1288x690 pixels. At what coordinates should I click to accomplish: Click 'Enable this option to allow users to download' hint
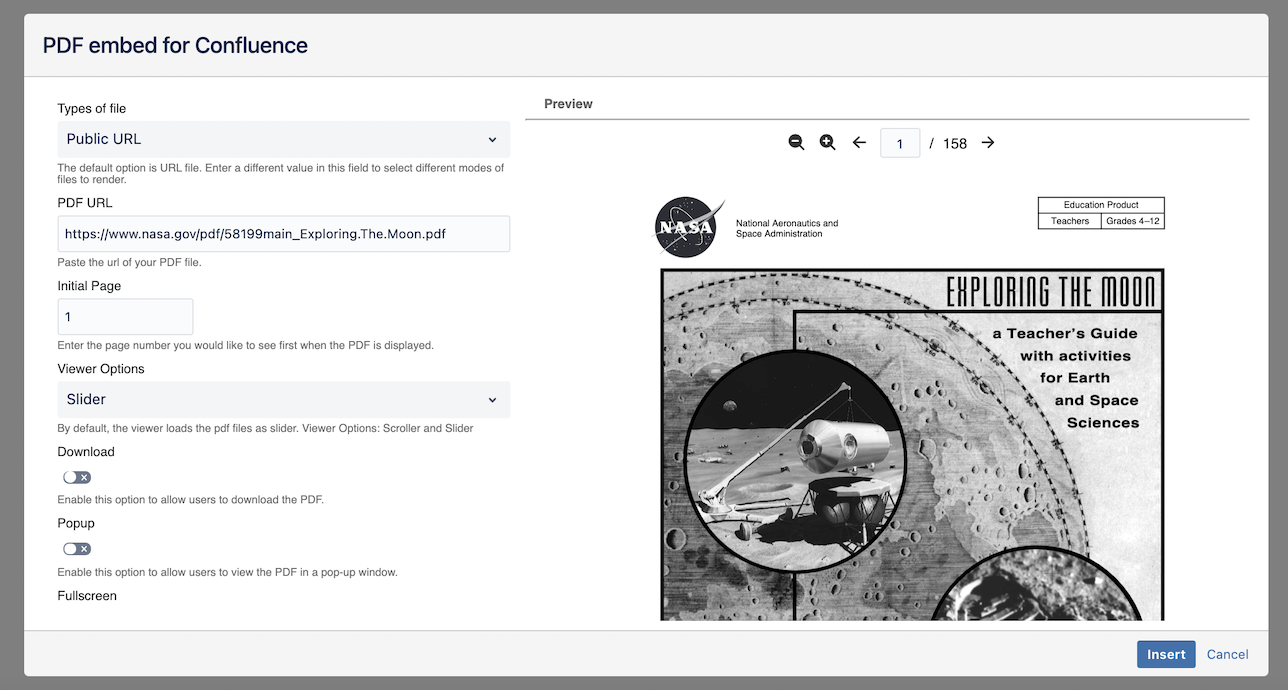[x=191, y=499]
